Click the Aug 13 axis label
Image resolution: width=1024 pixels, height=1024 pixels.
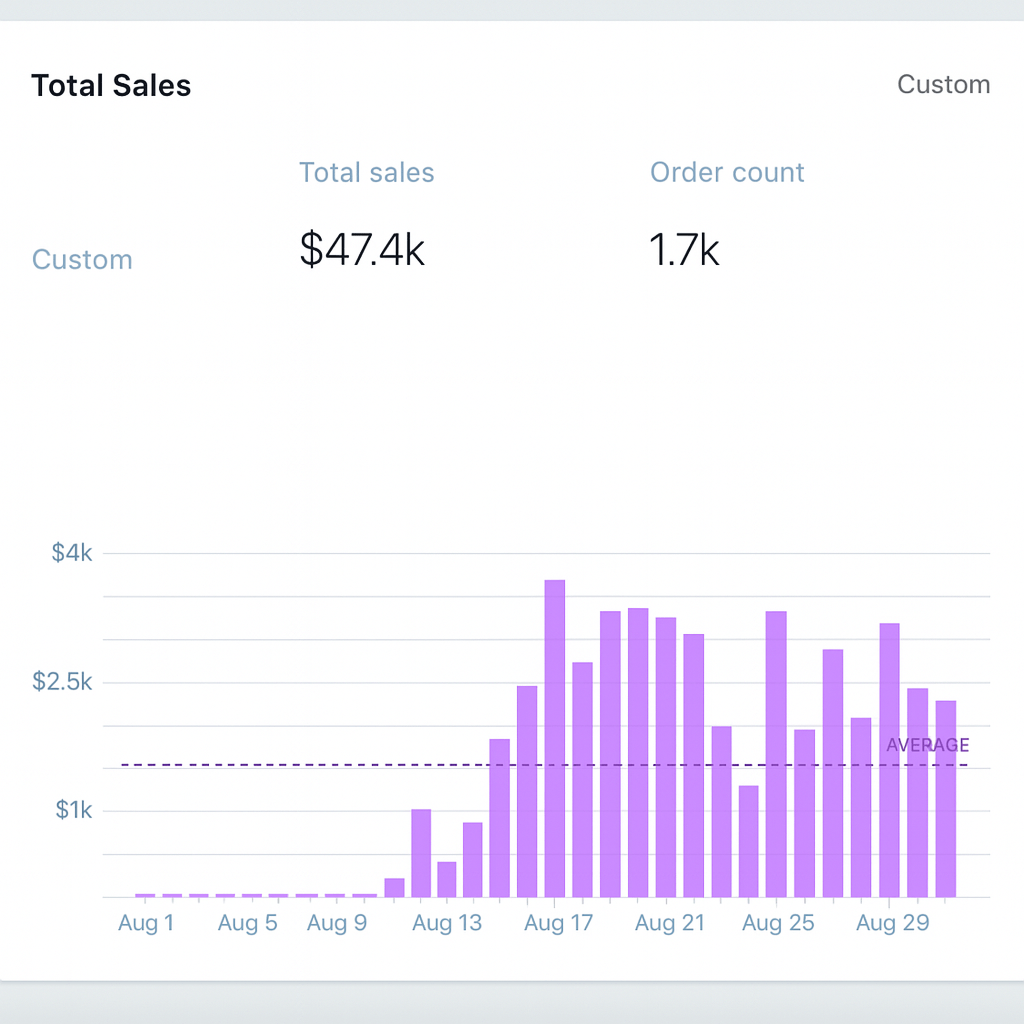click(x=447, y=923)
